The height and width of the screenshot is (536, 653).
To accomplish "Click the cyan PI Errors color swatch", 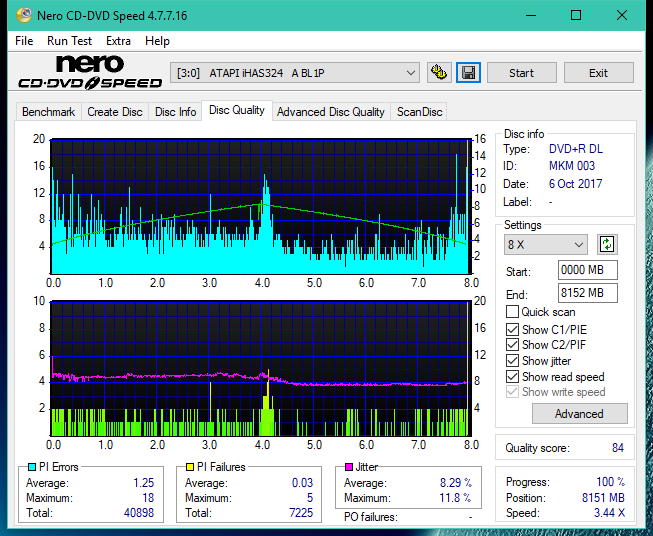I will [x=32, y=467].
